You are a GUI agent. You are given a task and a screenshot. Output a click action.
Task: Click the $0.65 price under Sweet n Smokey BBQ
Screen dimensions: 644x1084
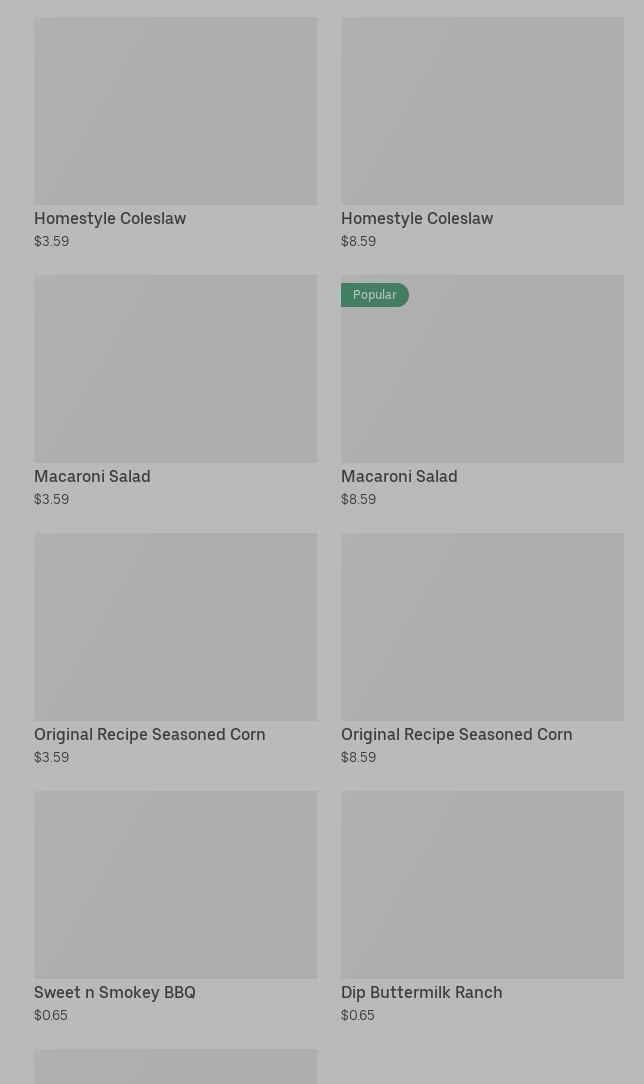(x=51, y=1015)
